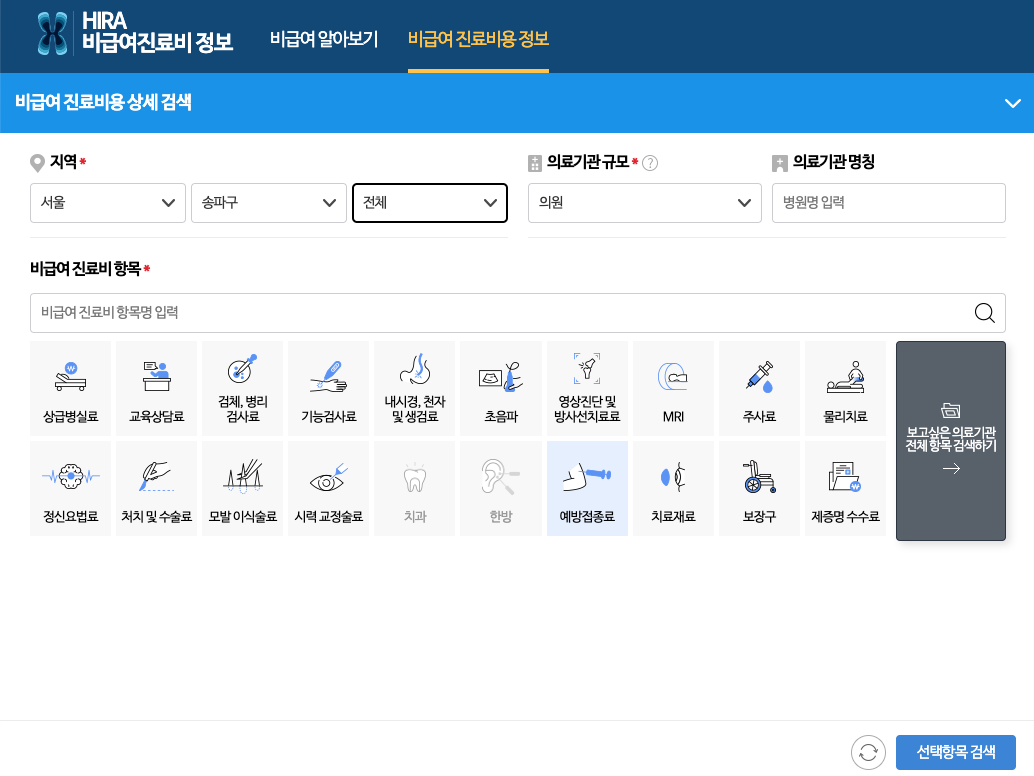Screen dimensions: 1034x776
Task: Toggle the 제증명 수수료 item
Action: point(845,488)
